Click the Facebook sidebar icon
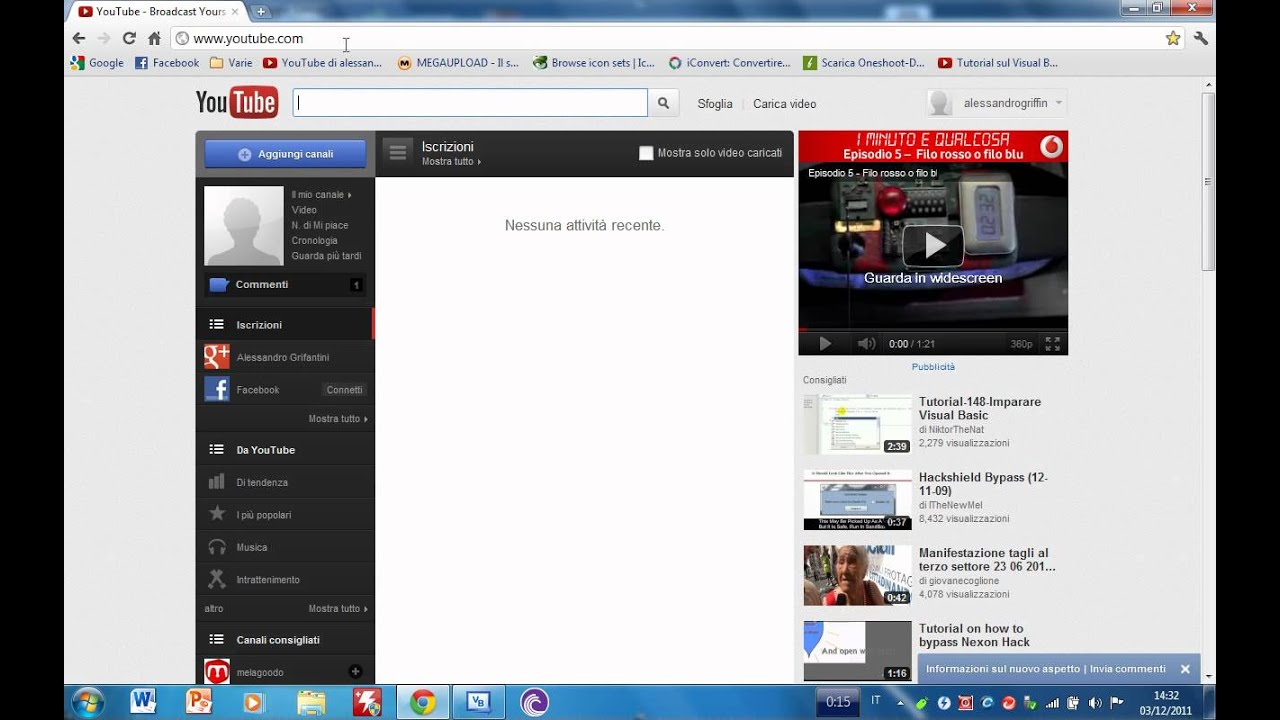 coord(217,389)
